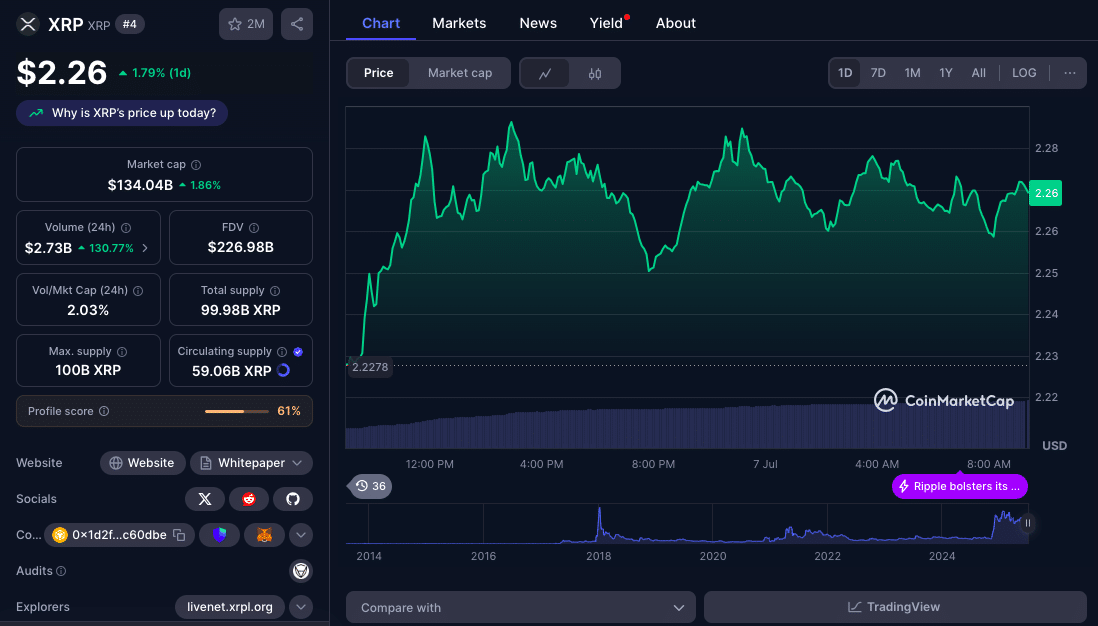Screen dimensions: 1098x626
Task: Click the MetaMask fox icon
Action: (x=264, y=535)
